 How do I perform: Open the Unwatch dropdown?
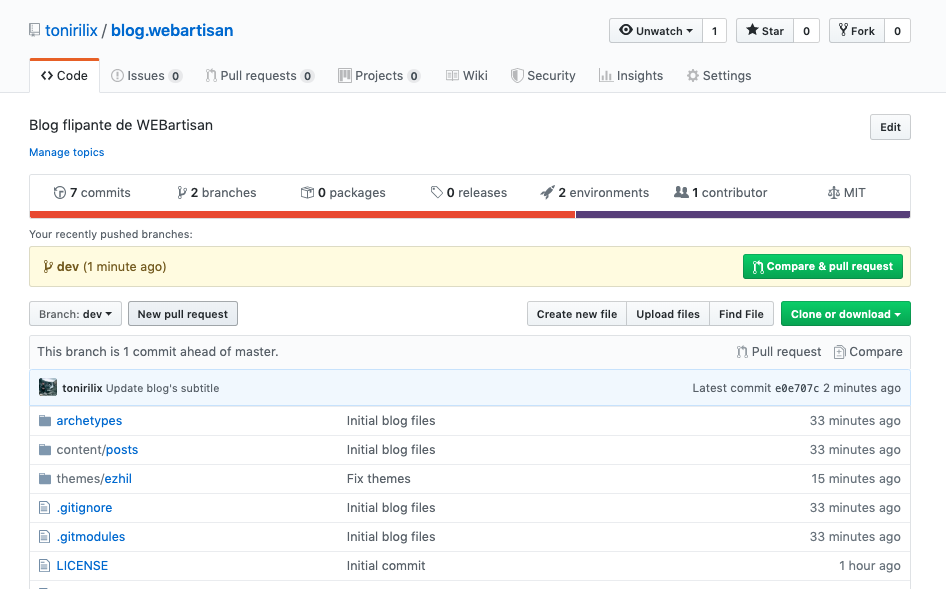pos(656,31)
